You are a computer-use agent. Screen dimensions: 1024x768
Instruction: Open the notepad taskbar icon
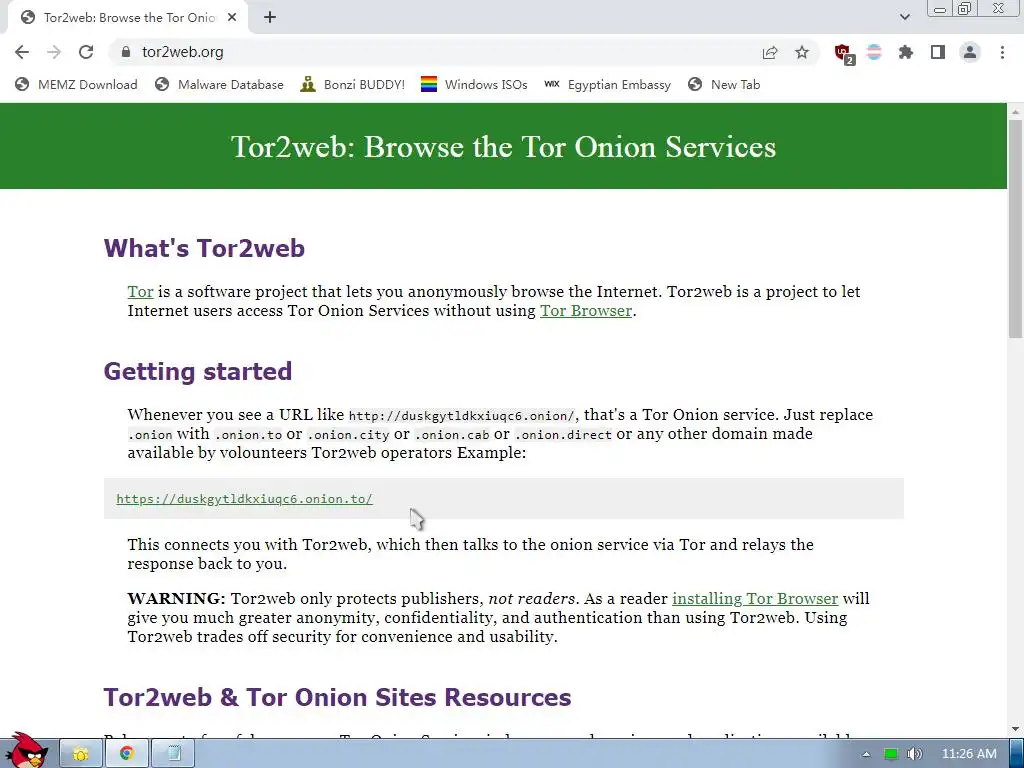(173, 754)
